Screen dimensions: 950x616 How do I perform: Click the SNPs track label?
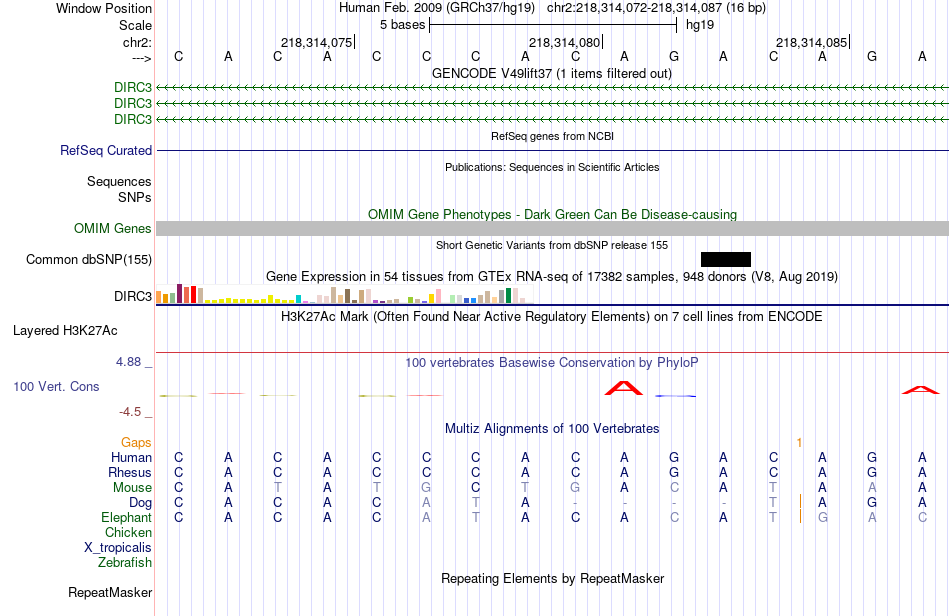tap(135, 197)
